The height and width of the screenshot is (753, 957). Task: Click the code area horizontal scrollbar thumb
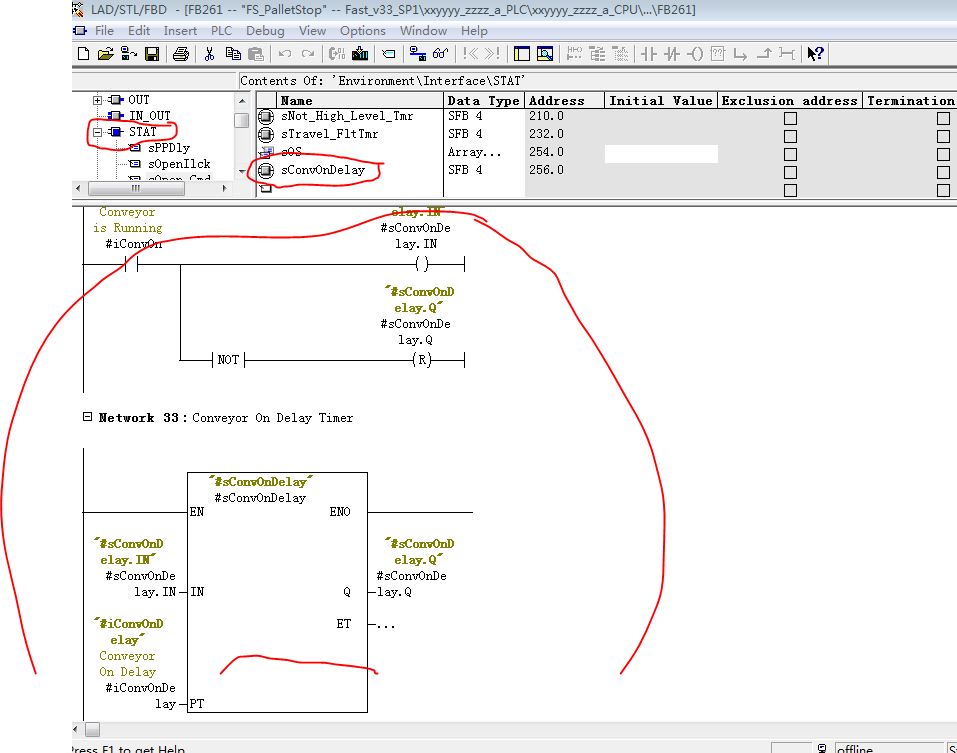click(92, 729)
